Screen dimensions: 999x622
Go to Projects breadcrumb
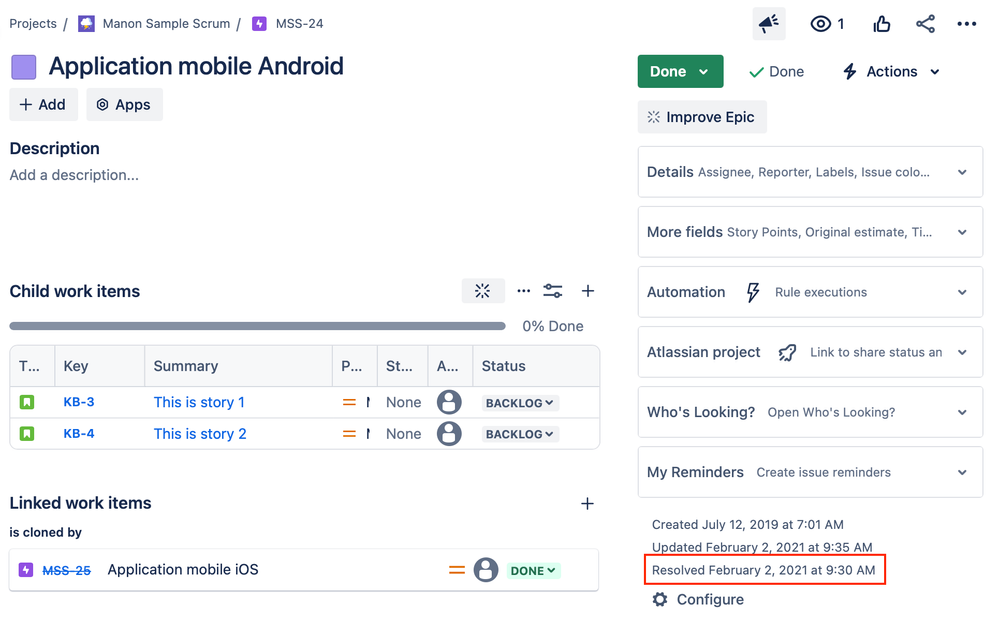33,24
